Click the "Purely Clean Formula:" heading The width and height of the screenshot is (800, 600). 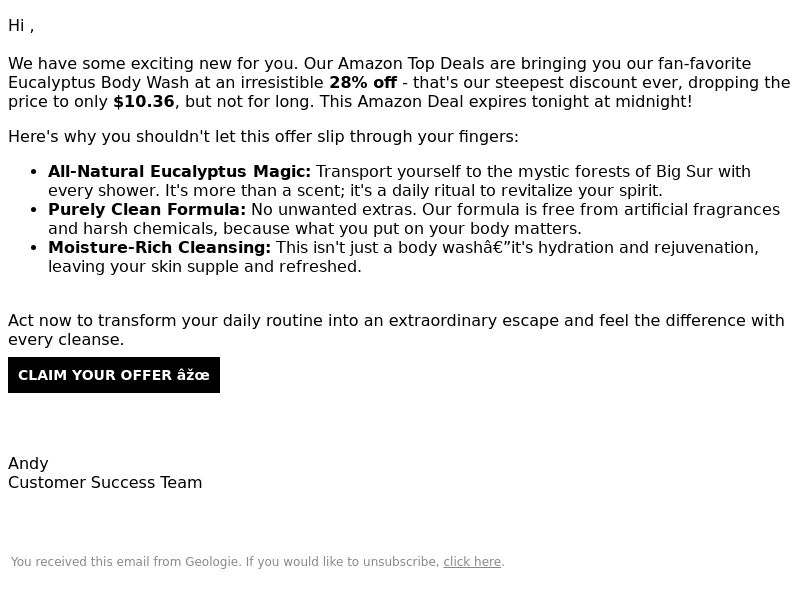tap(147, 210)
